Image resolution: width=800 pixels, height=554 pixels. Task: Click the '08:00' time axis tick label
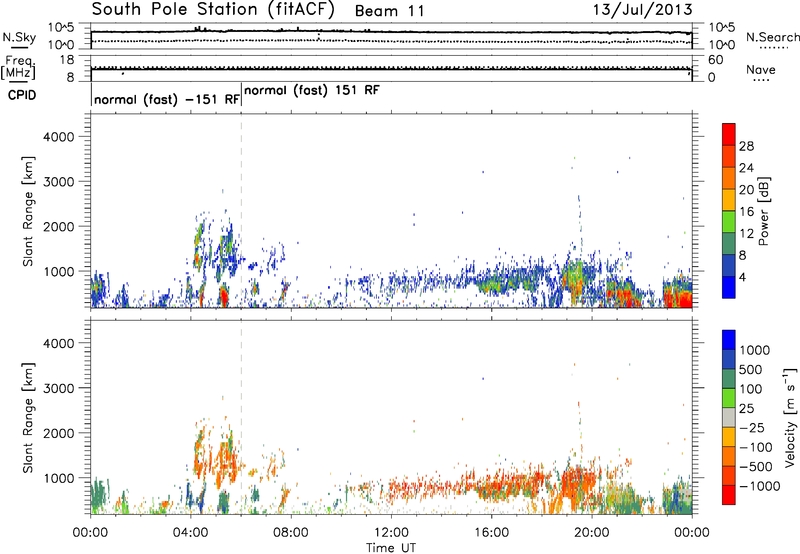(x=291, y=533)
